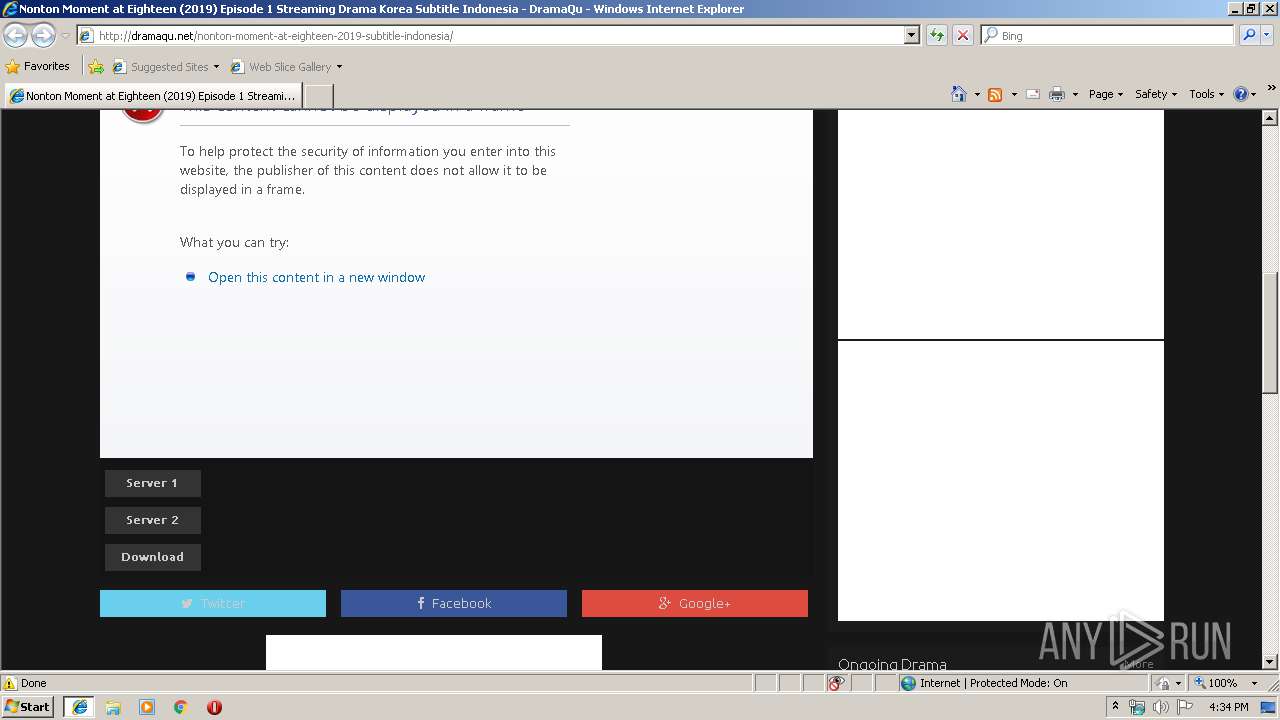Expand the command bar overflow chevron

1271,90
